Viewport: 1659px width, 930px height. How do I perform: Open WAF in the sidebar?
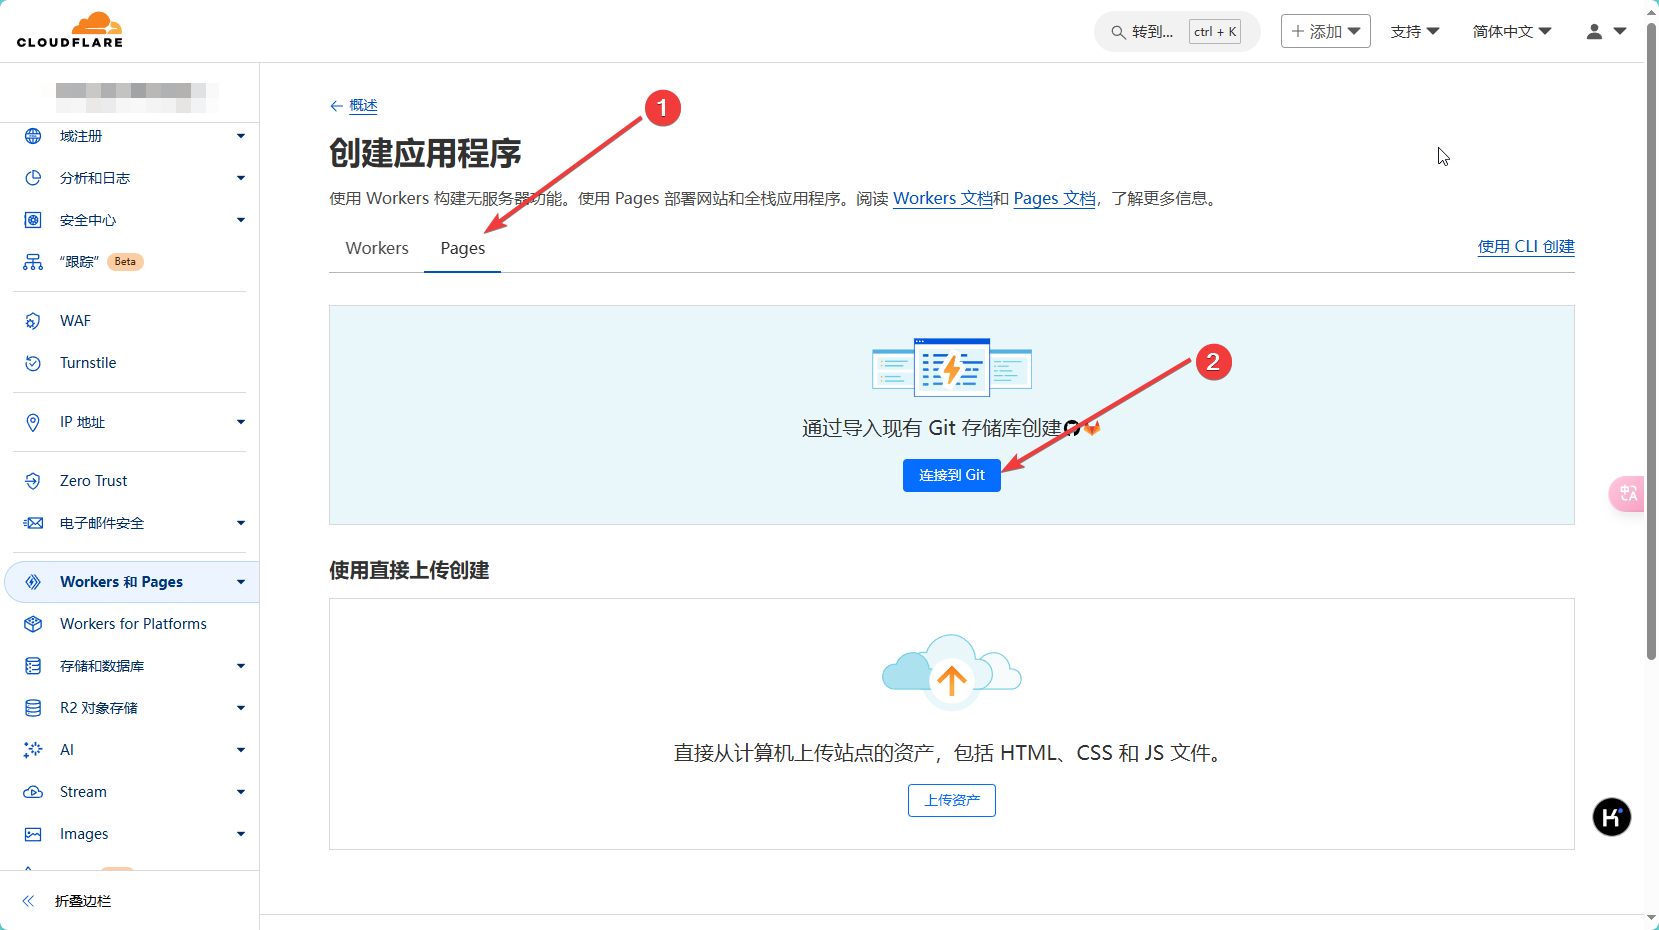click(75, 321)
